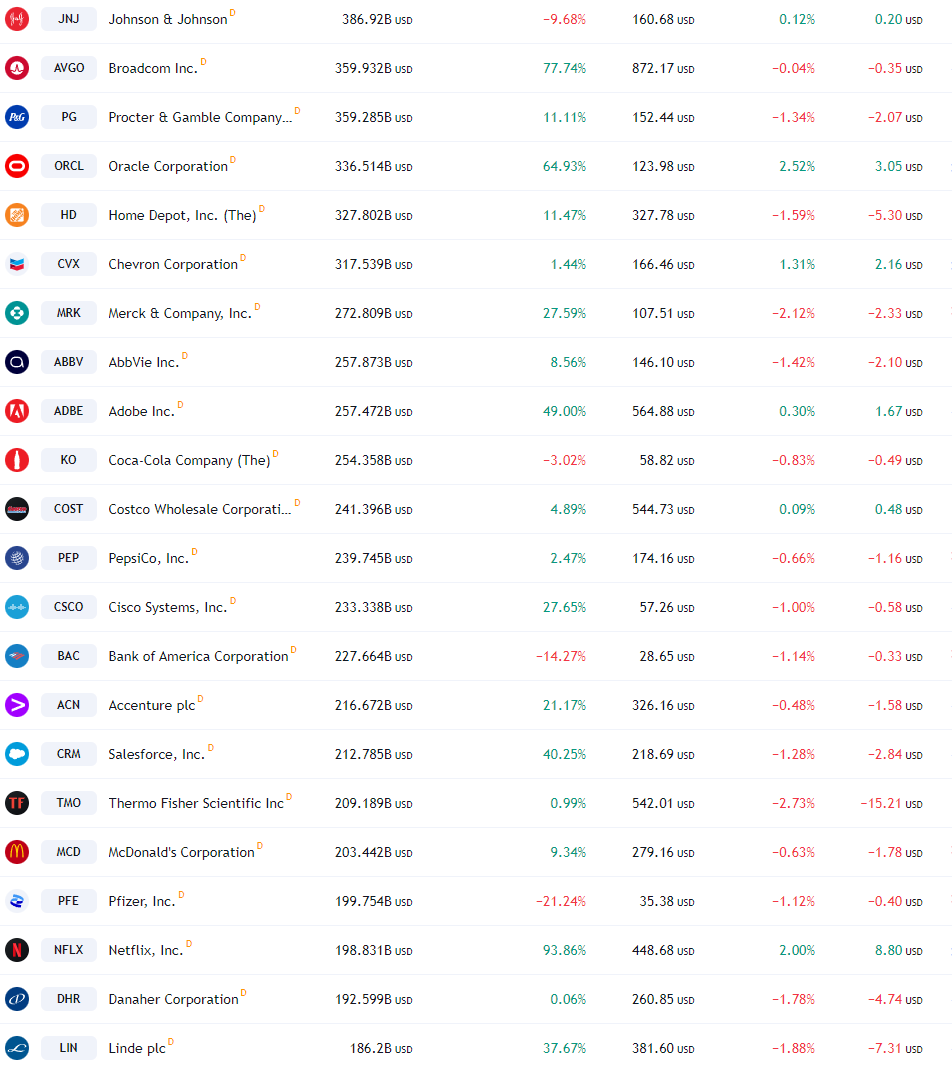
Task: Click Costco price 544.73 USD
Action: (663, 509)
